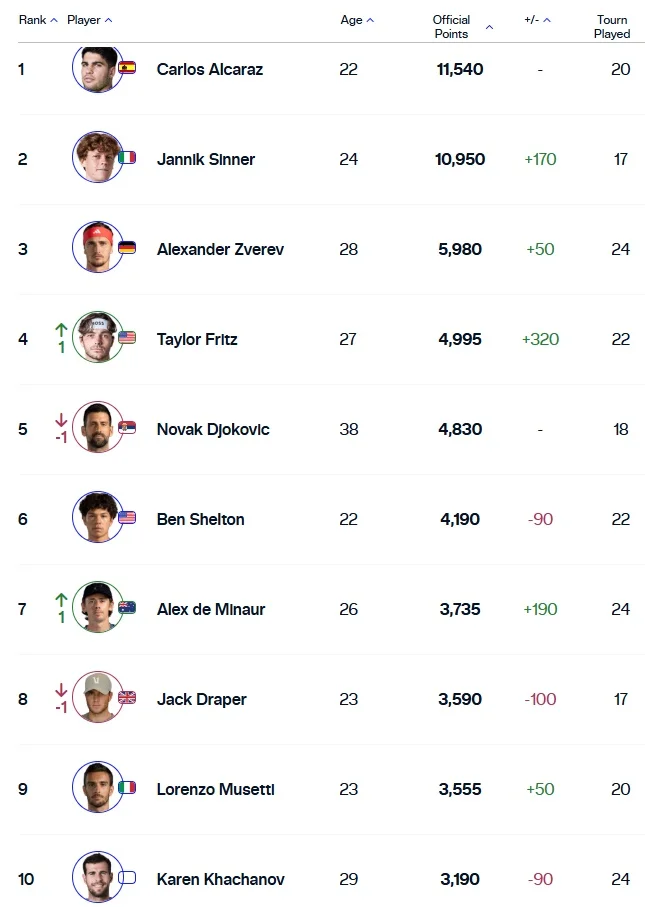This screenshot has width=645, height=907.
Task: Click Carlos Alcaraz's Spain flag icon
Action: pyautogui.click(x=127, y=68)
